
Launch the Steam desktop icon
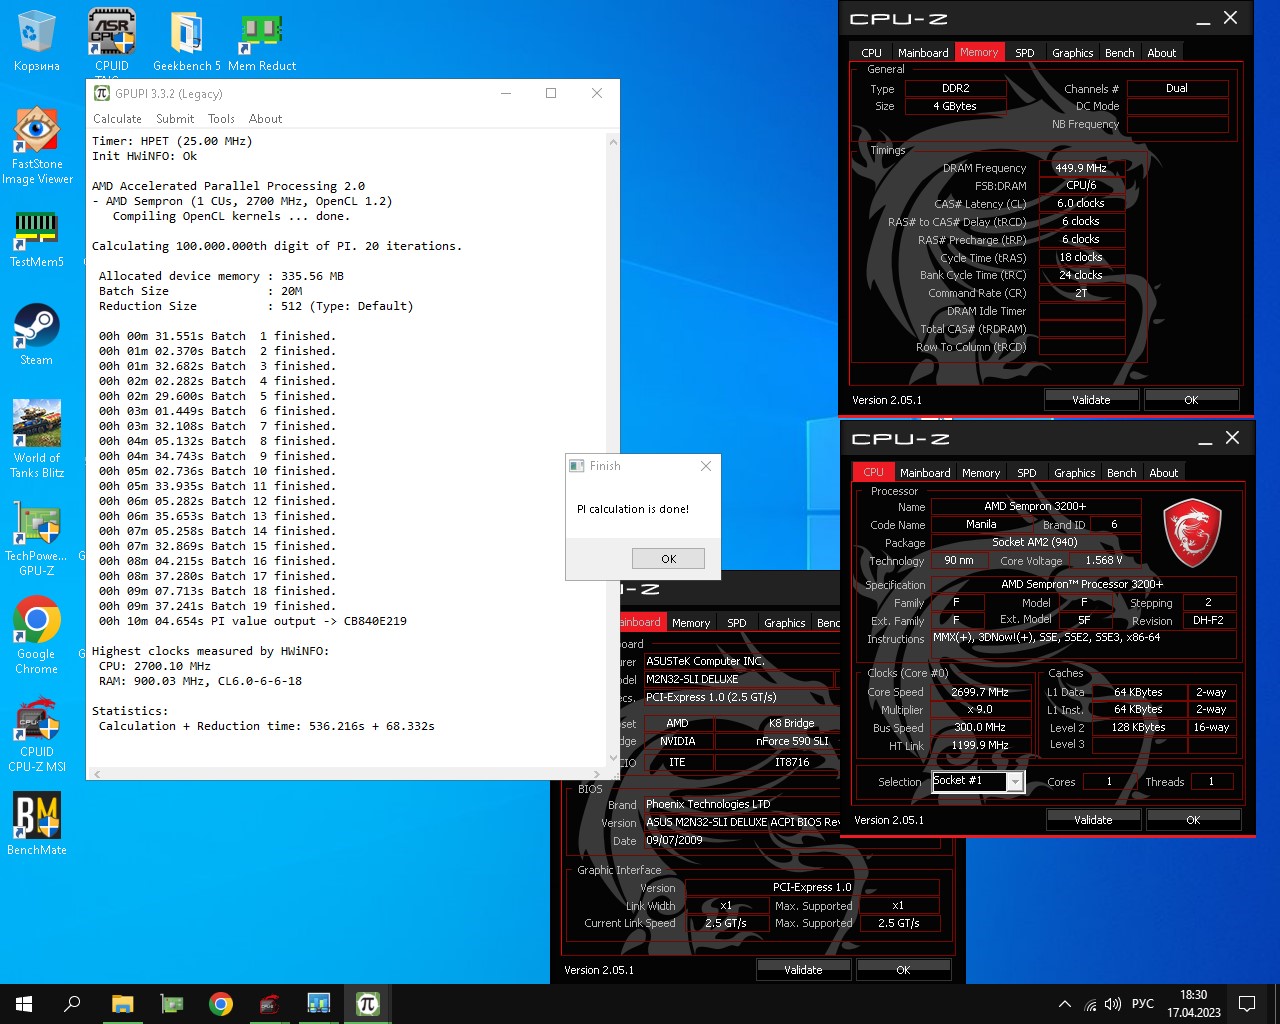coord(37,336)
